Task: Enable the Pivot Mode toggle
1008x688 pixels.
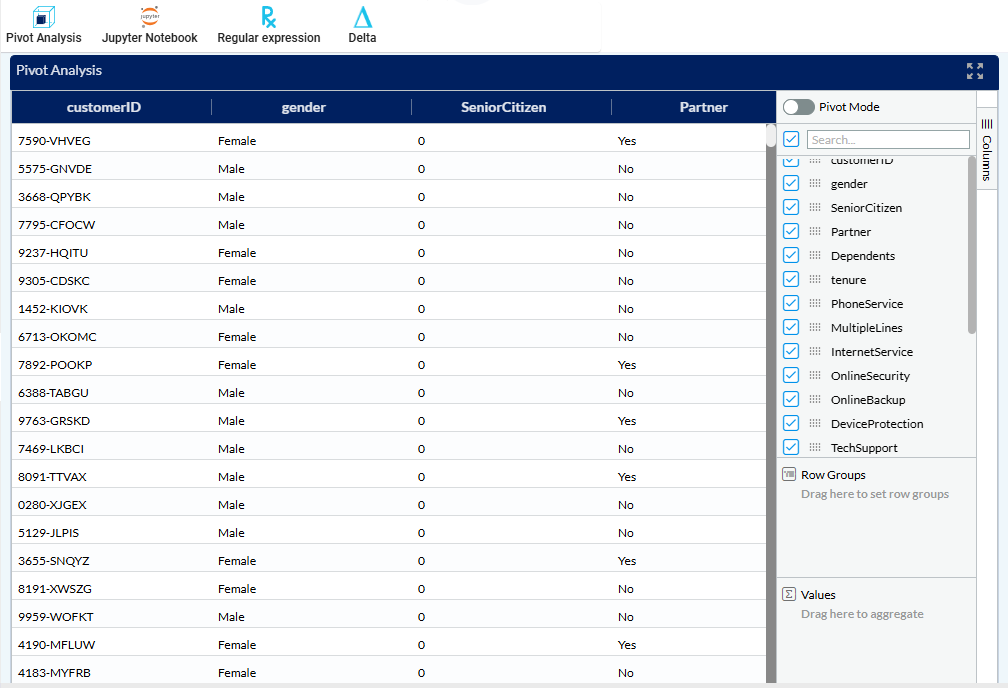Action: [798, 107]
